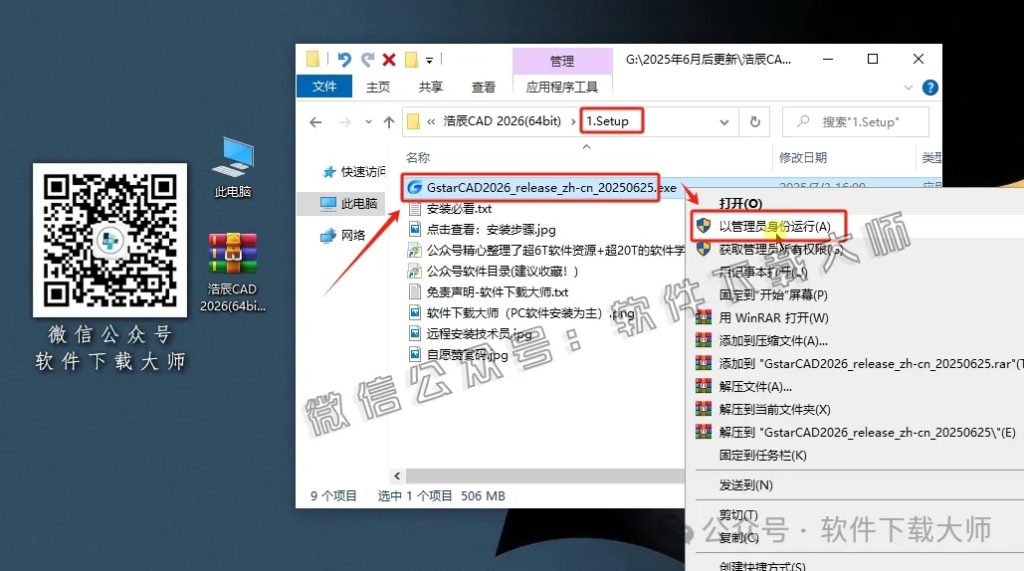Choose 固定到任务栏(K) in context menu
This screenshot has width=1024, height=571.
click(763, 455)
